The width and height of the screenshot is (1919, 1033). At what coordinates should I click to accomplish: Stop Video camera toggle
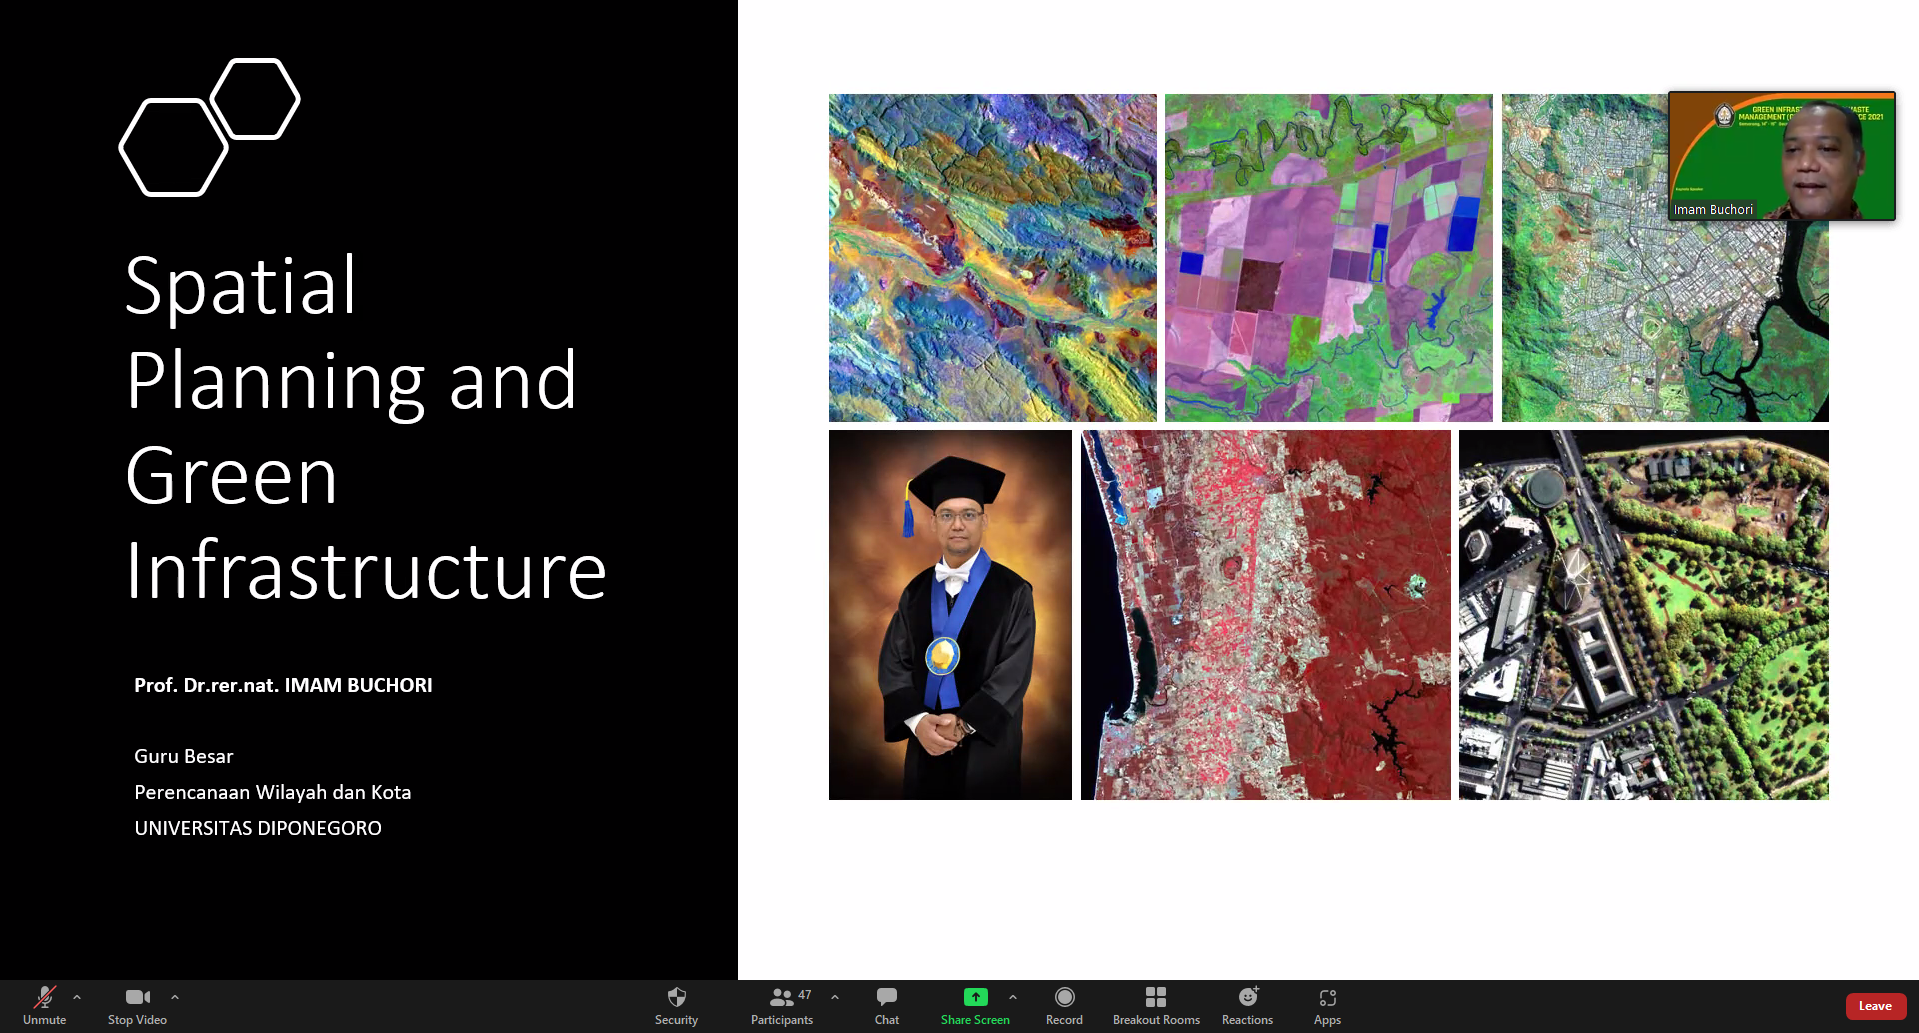click(x=137, y=1004)
